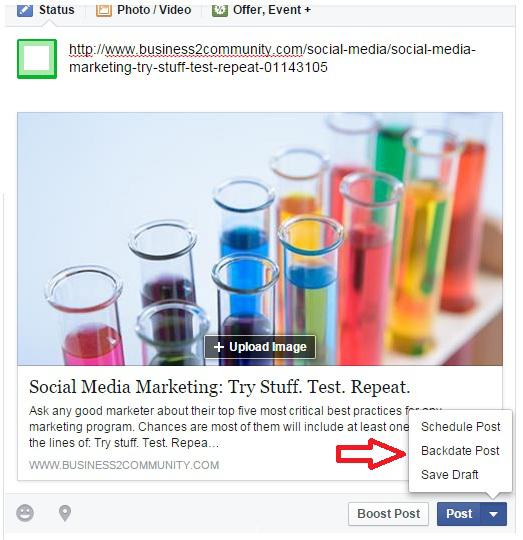Click the Offer, Event + green icon
This screenshot has width=523, height=540.
click(220, 10)
